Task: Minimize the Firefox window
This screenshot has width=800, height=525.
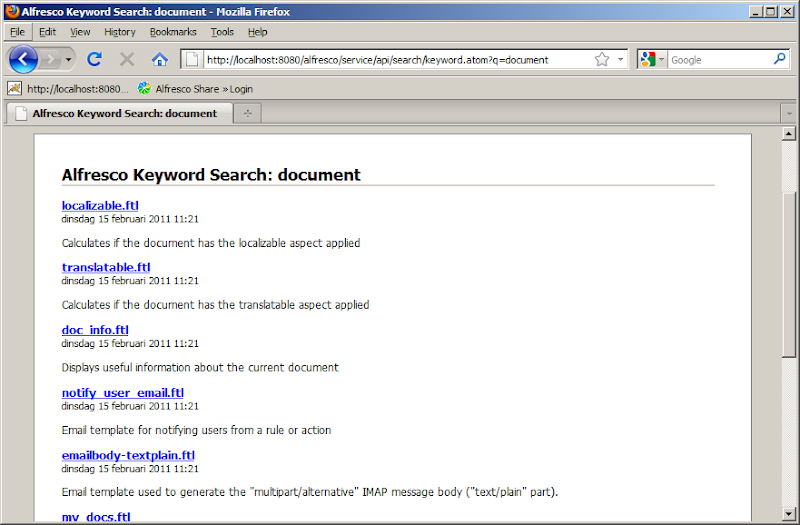Action: point(757,11)
